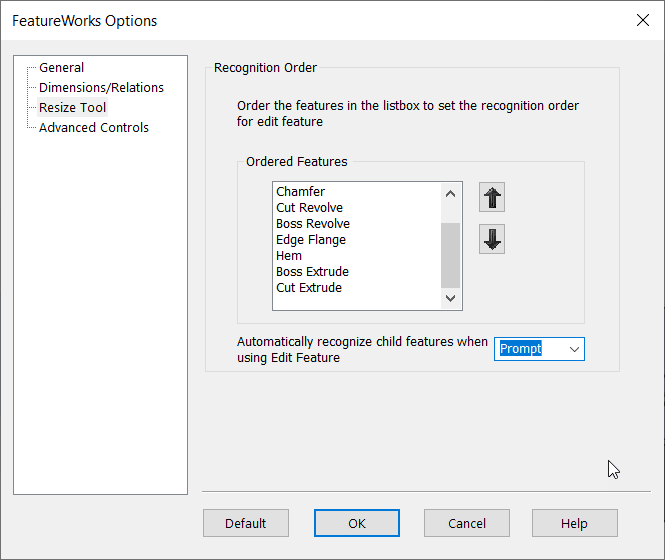Confirm settings with the OK button
665x560 pixels.
pos(357,523)
